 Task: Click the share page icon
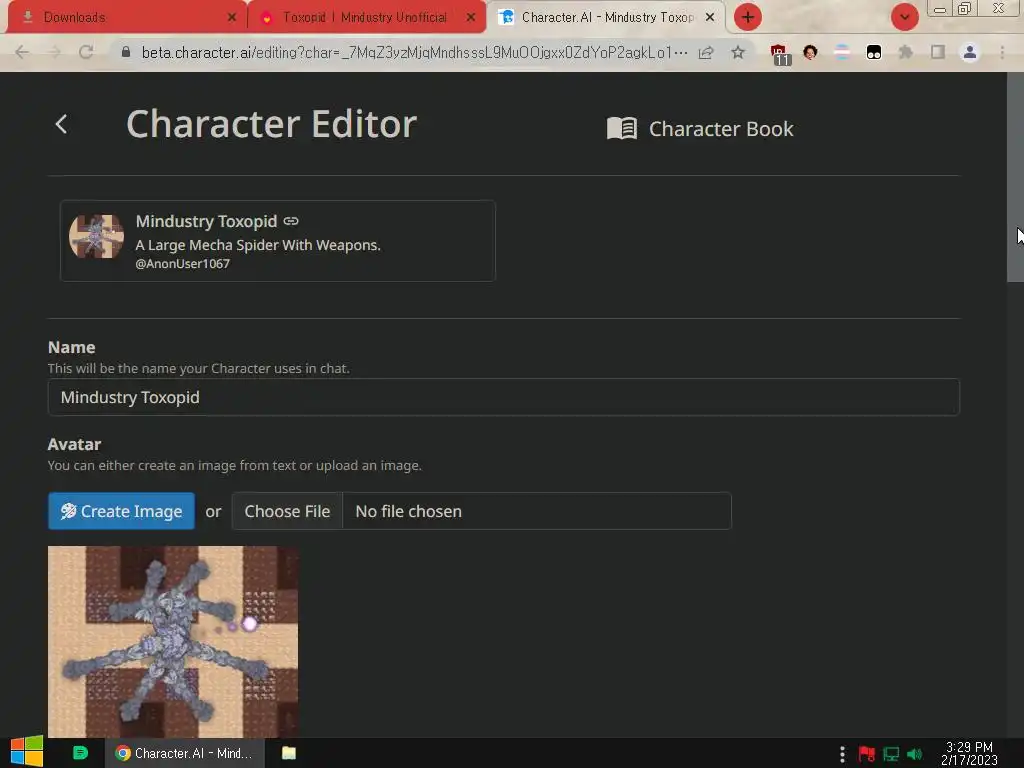click(706, 52)
